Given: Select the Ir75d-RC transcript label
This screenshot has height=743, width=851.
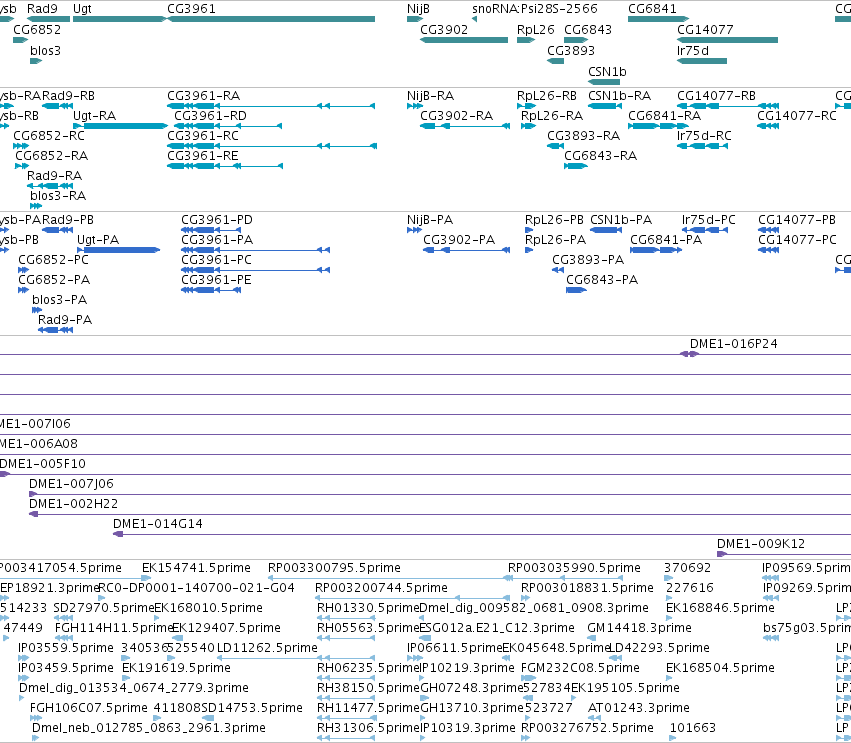Looking at the screenshot, I should tap(704, 136).
